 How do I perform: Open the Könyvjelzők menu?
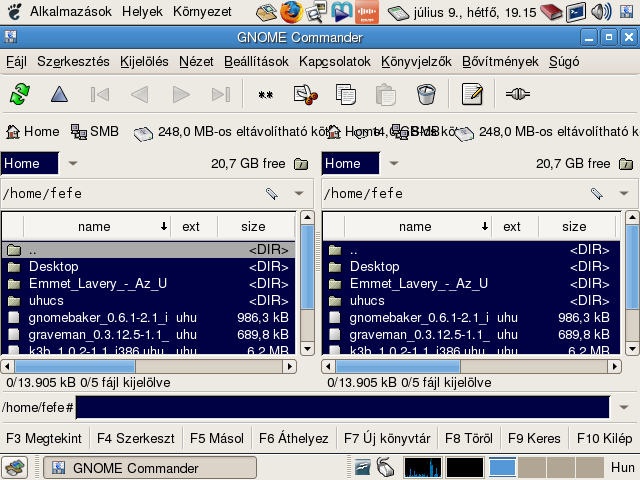coord(416,62)
